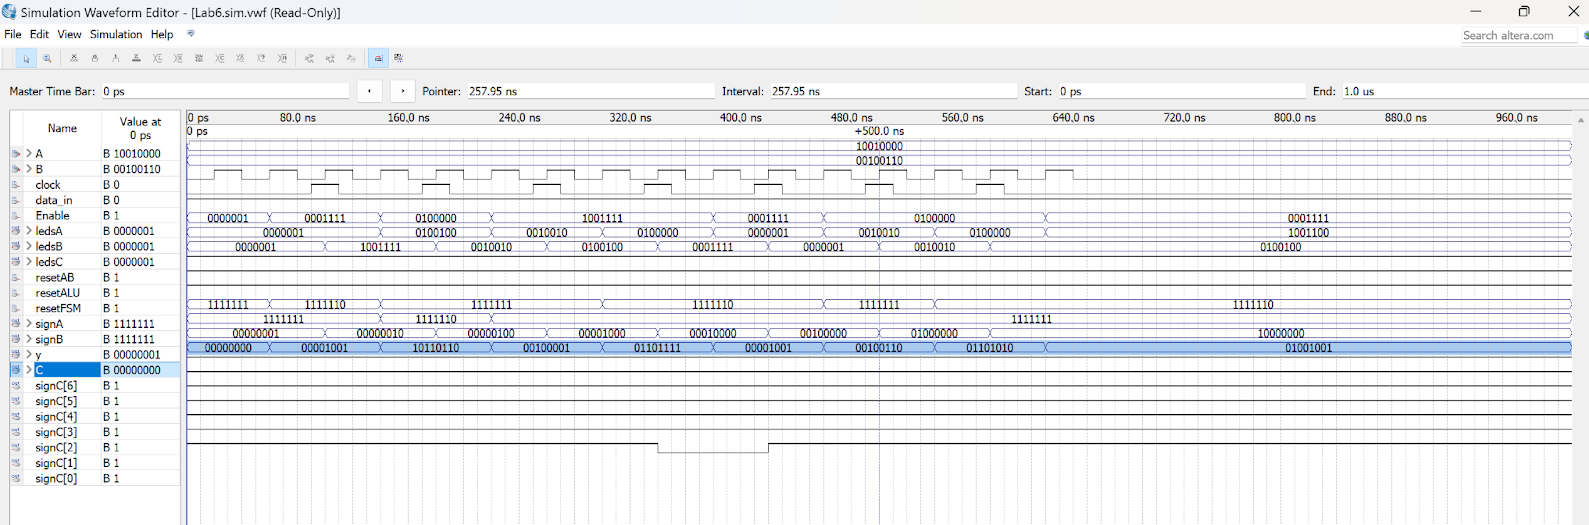This screenshot has height=525, width=1589.
Task: Click the End time field
Action: coord(1464,91)
